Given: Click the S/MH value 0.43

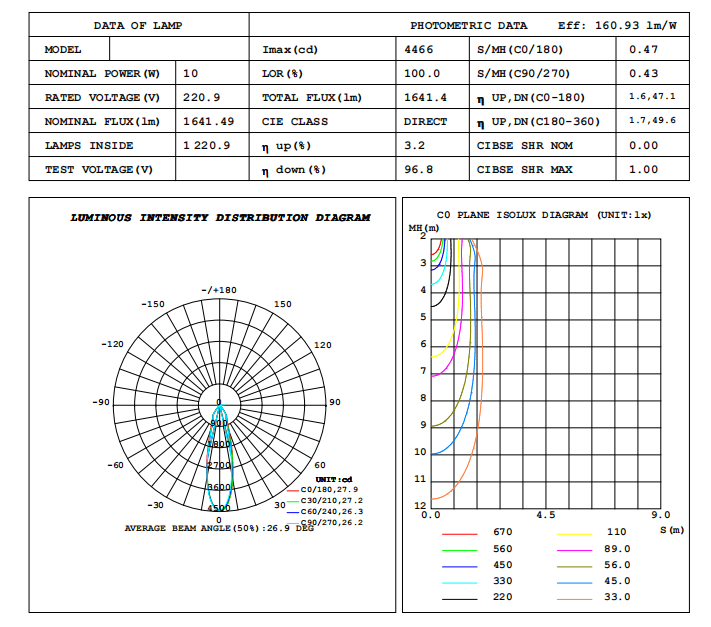Looking at the screenshot, I should [x=643, y=73].
